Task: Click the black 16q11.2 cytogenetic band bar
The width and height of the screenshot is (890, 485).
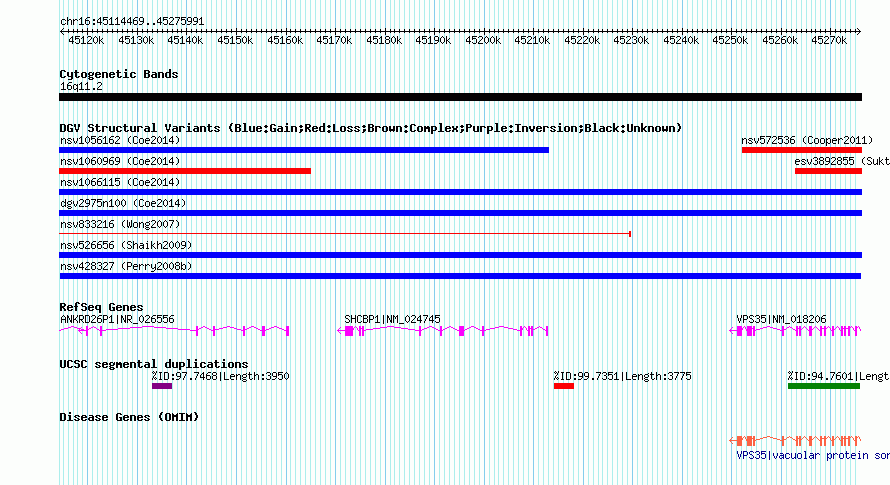Action: 460,97
